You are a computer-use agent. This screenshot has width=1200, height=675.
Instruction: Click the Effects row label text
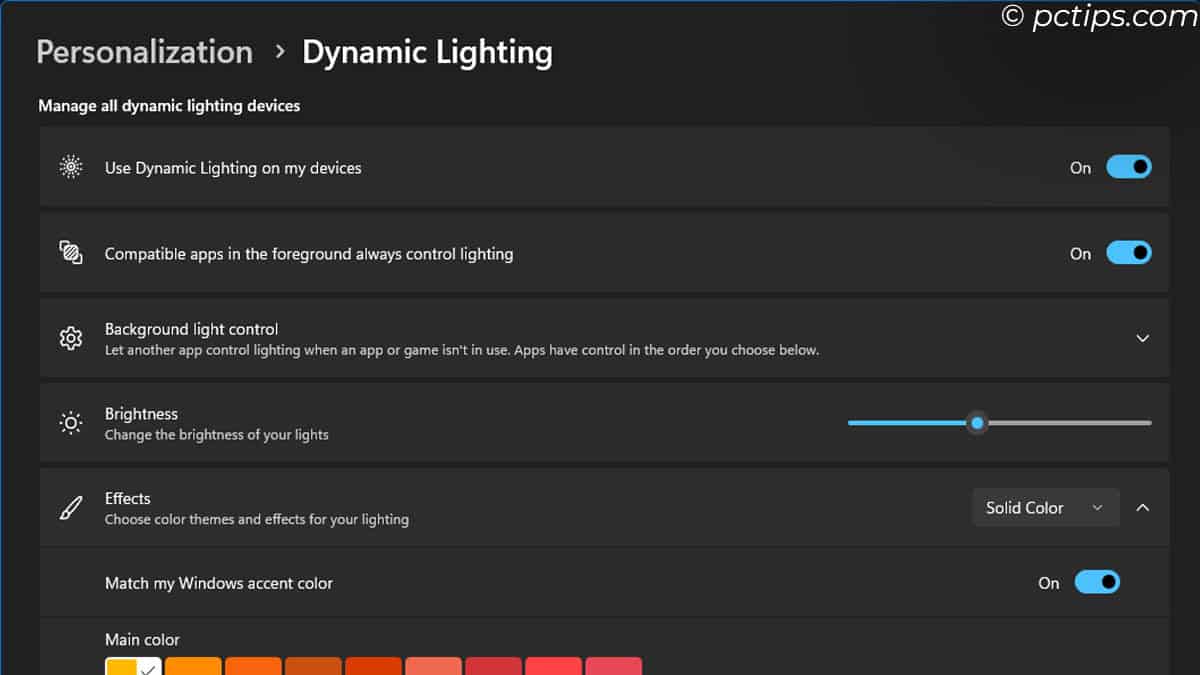[x=128, y=498]
